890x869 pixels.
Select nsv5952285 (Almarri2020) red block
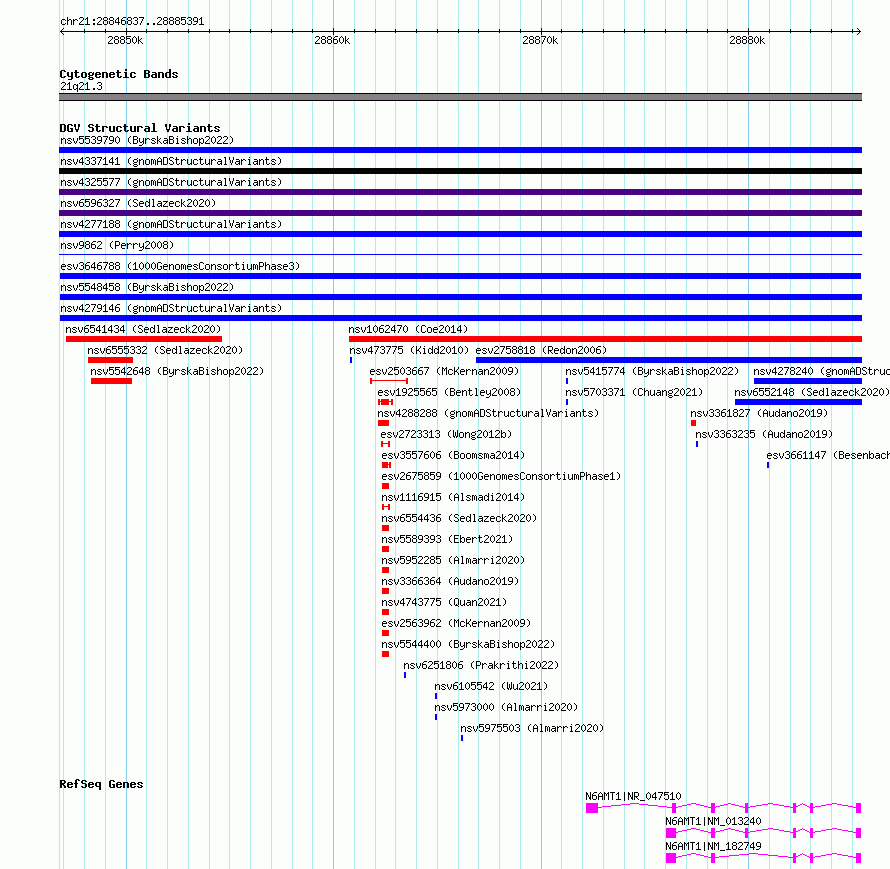[385, 570]
